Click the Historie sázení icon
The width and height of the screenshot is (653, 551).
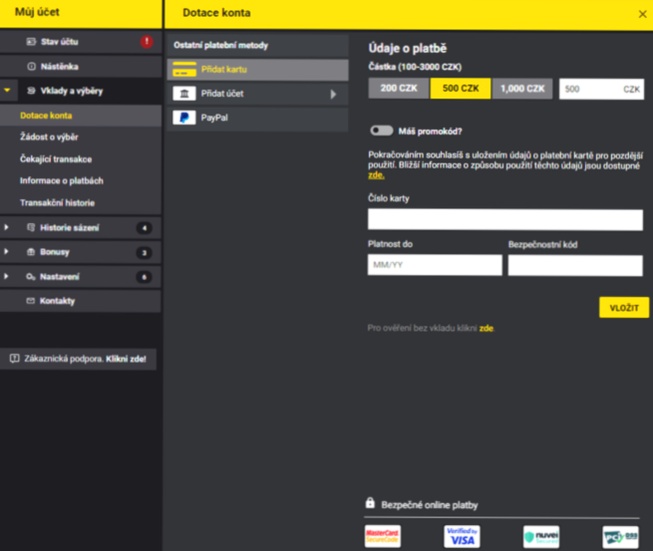pyautogui.click(x=31, y=227)
